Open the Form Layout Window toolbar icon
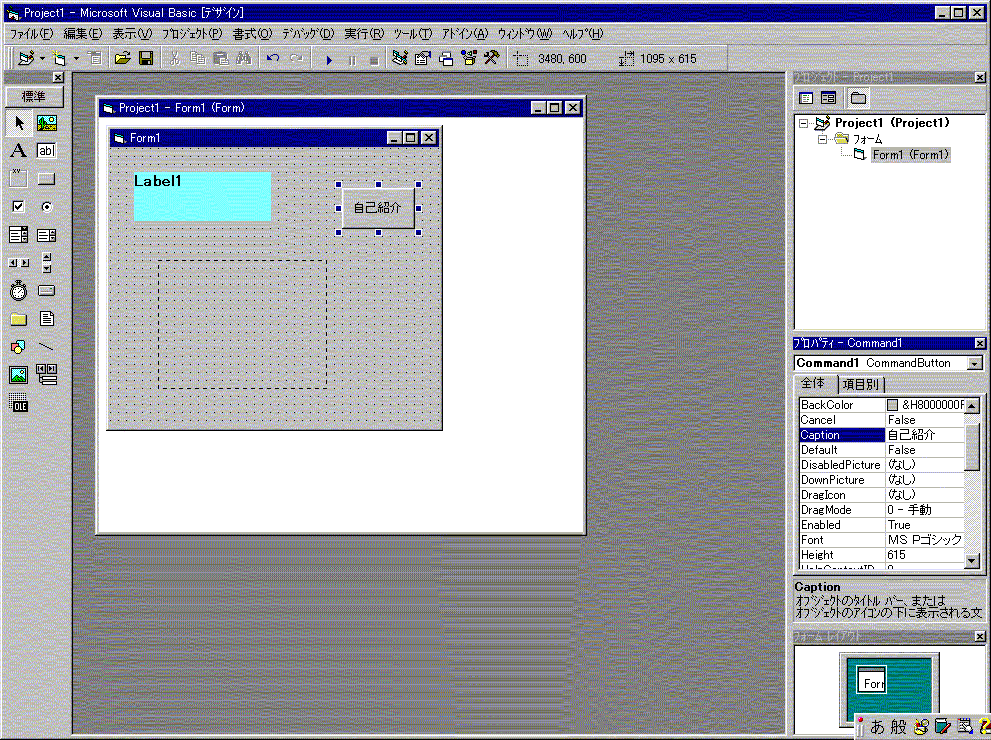This screenshot has width=991, height=740. (446, 59)
